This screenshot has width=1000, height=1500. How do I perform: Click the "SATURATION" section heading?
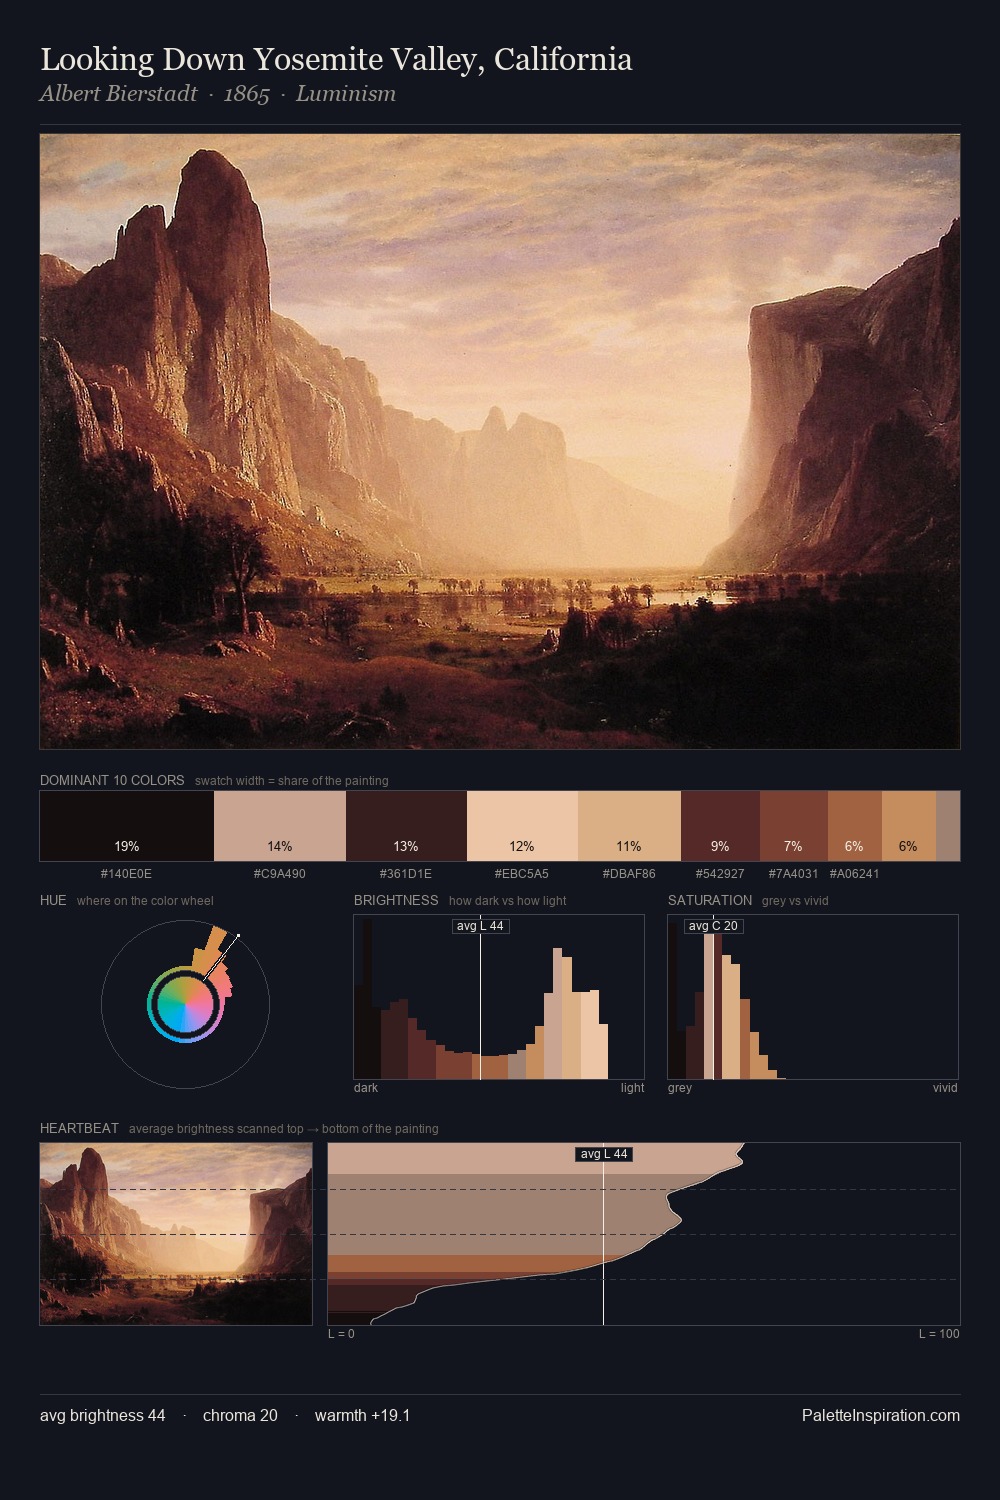[x=710, y=900]
